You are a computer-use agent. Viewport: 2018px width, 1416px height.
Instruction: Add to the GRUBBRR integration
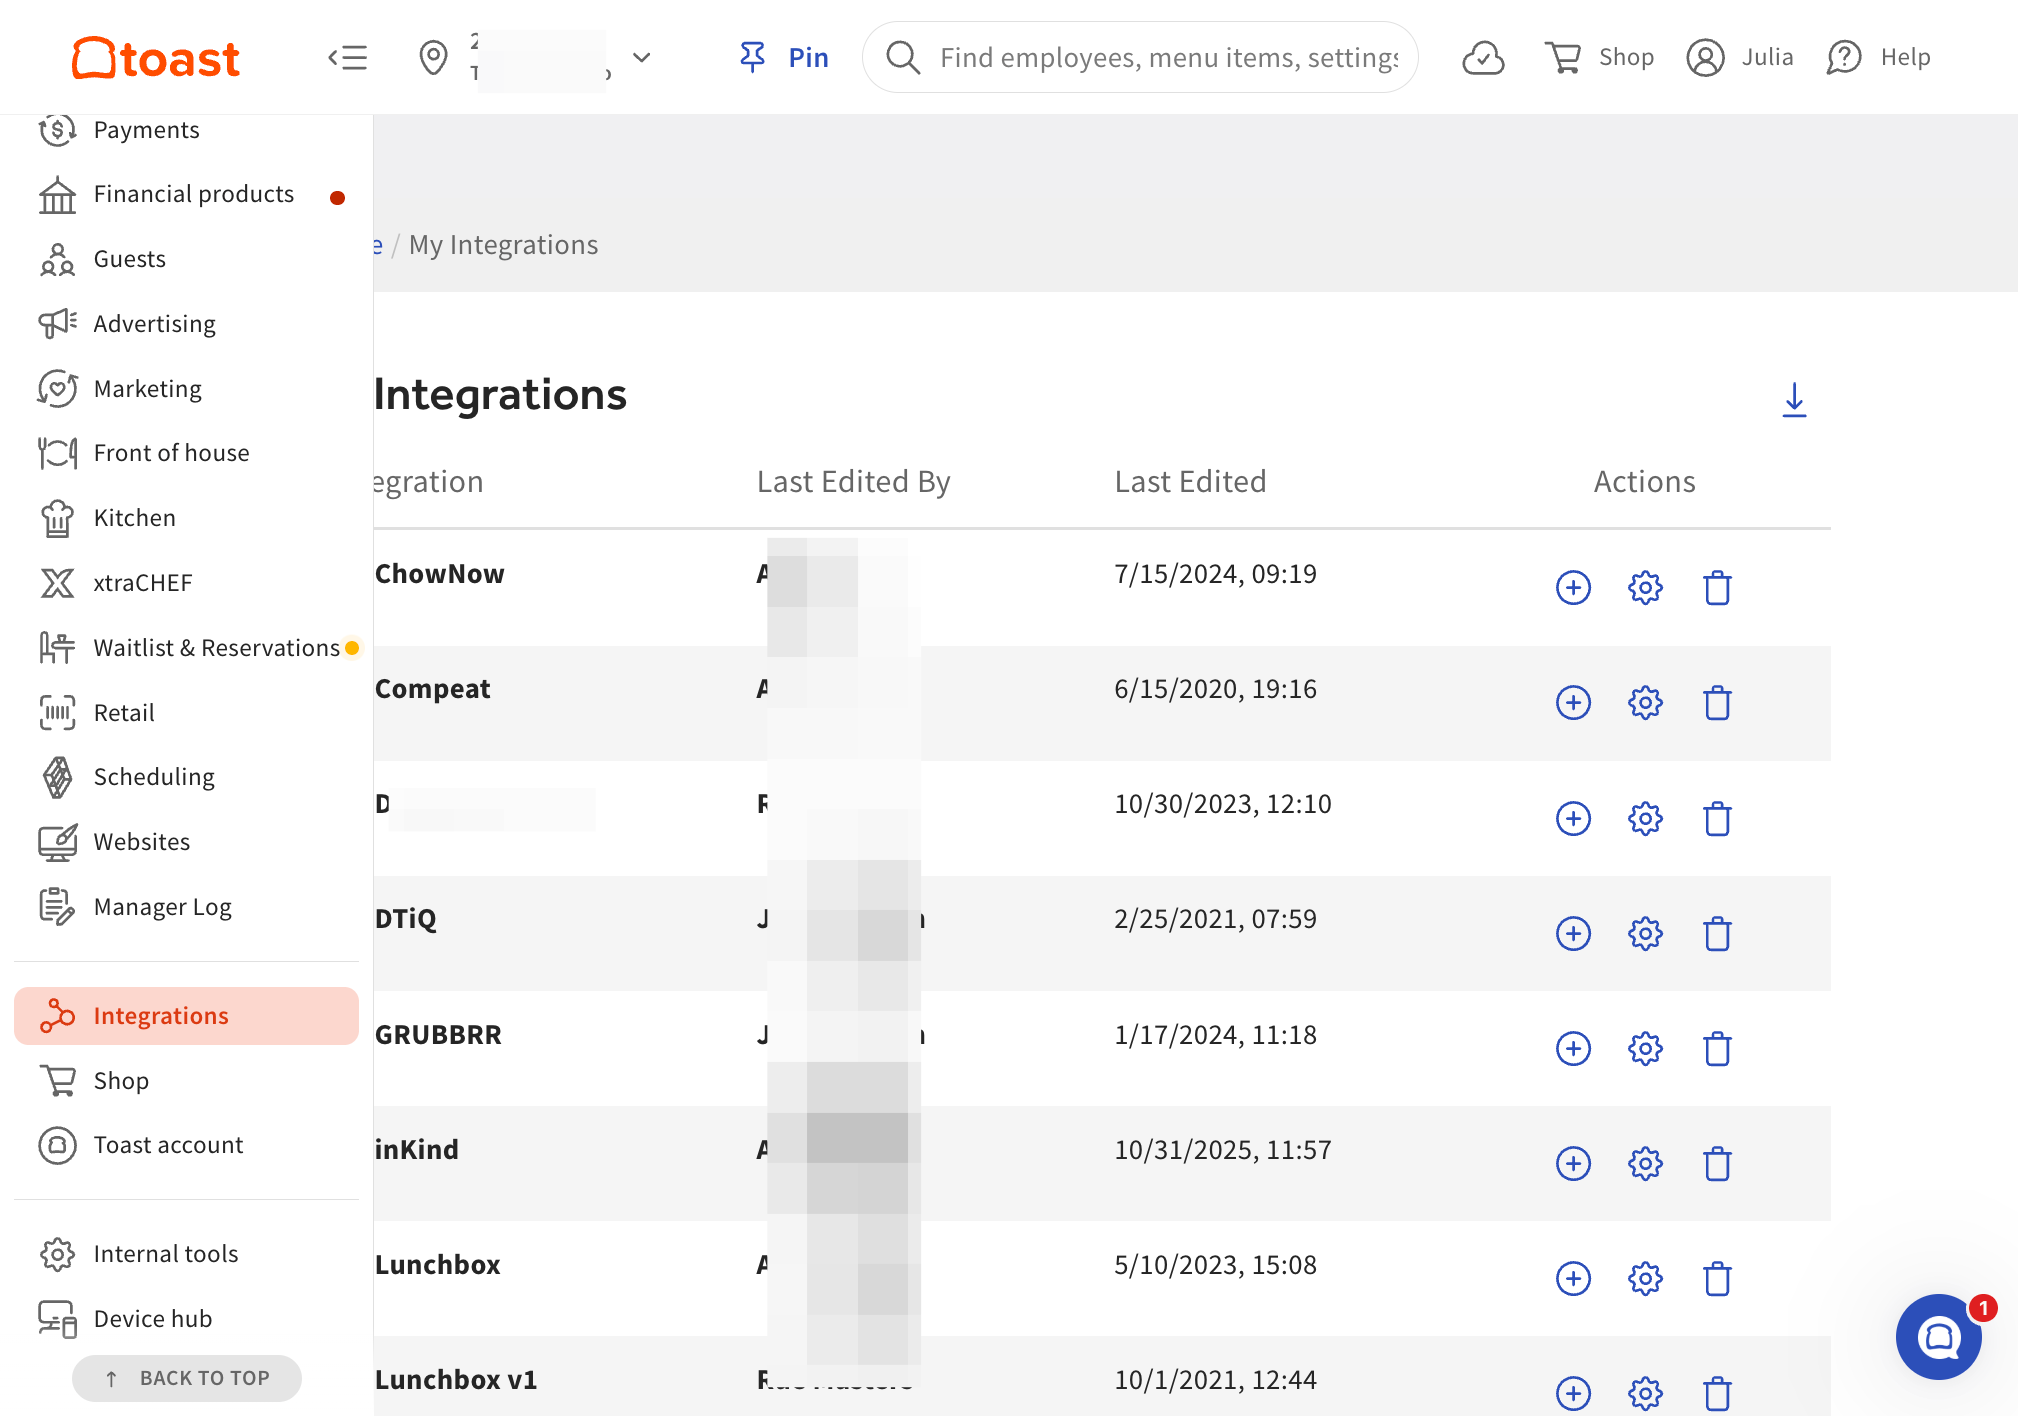pos(1573,1049)
